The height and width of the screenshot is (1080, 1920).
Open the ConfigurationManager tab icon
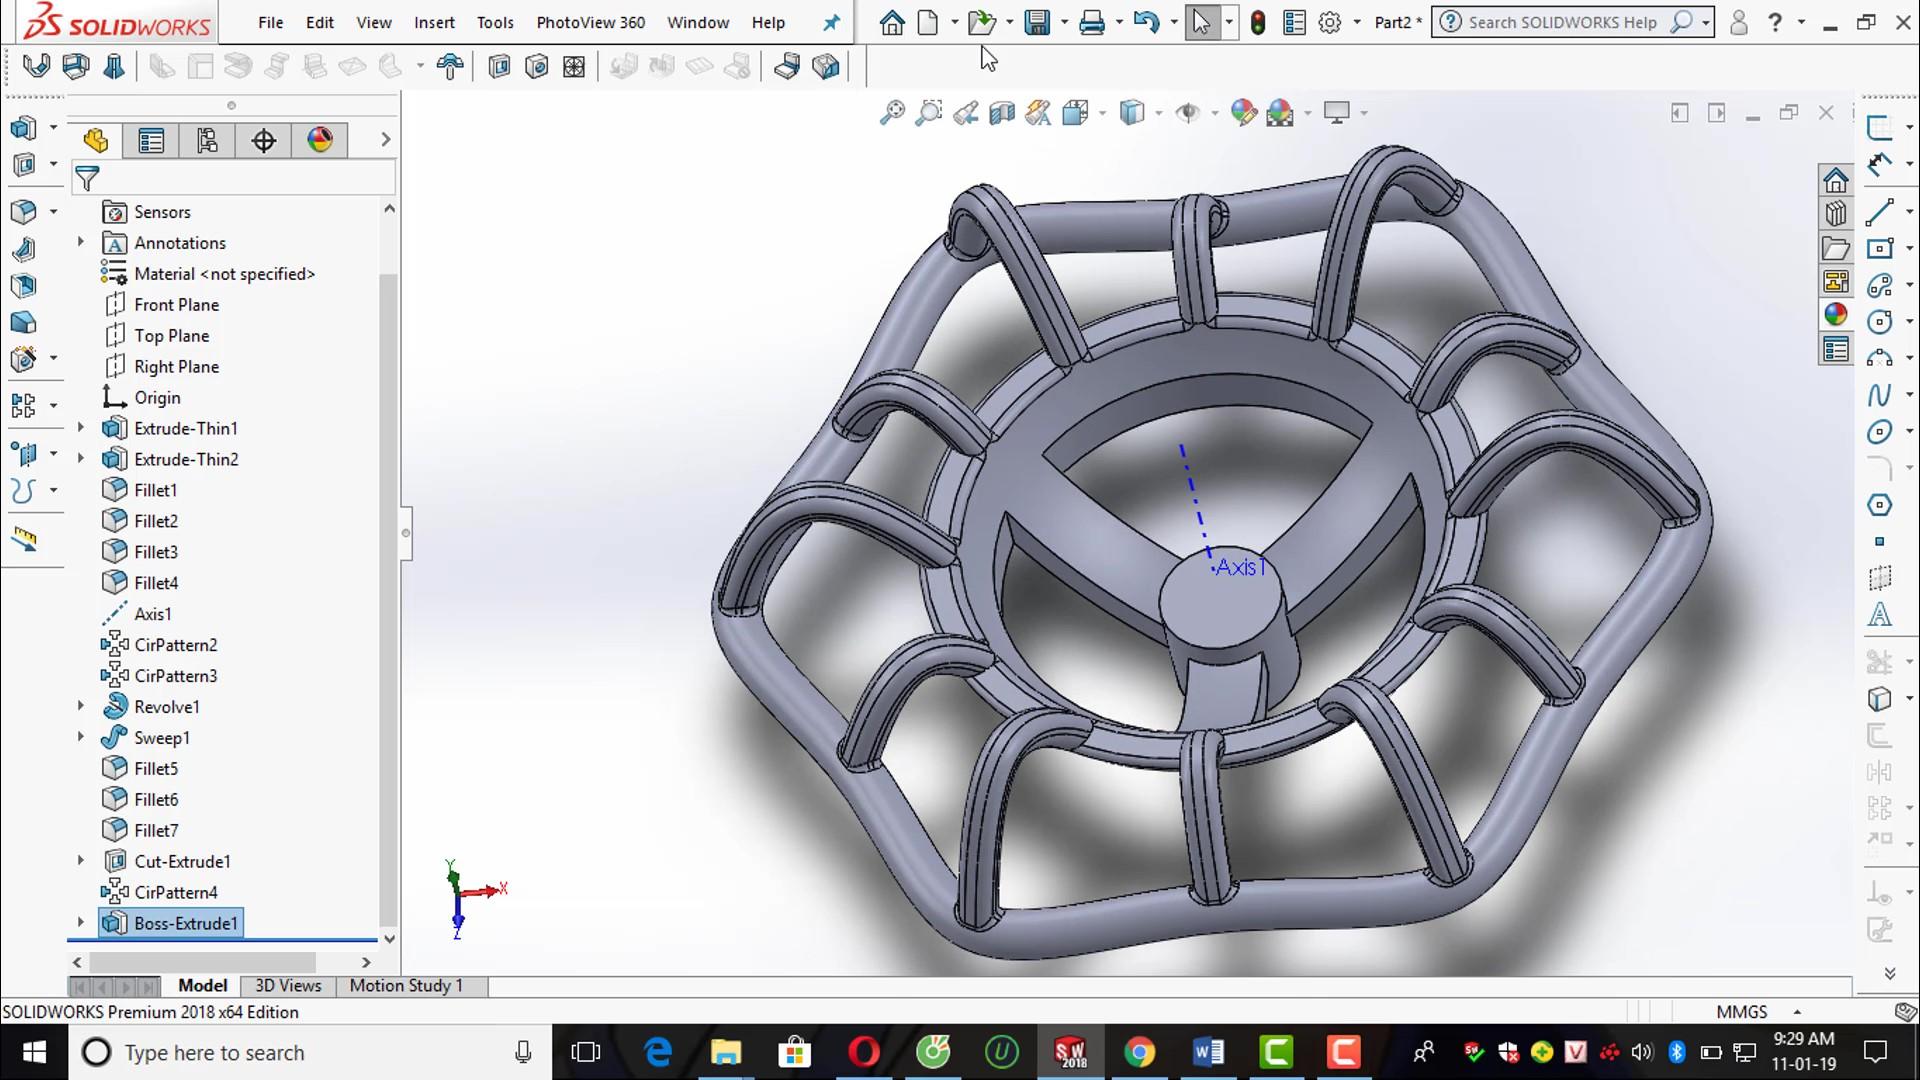[207, 140]
